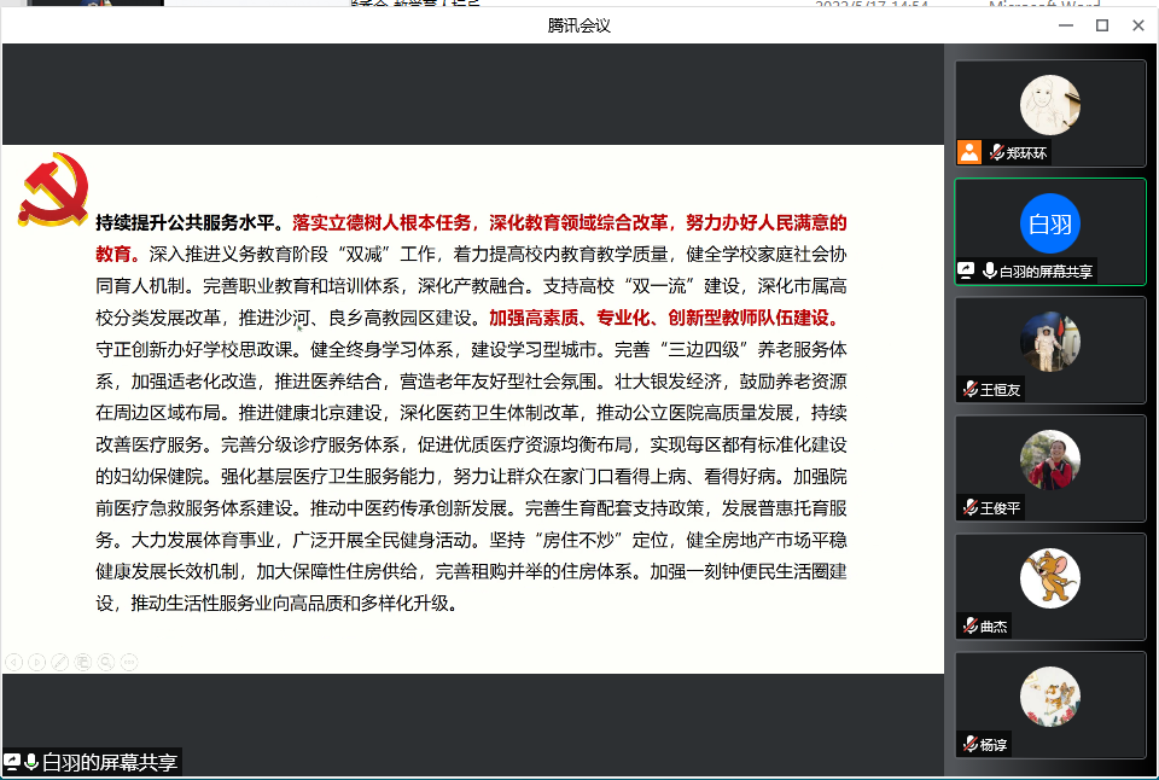Click the muted microphone icon for 杨谆
The height and width of the screenshot is (780, 1159).
pyautogui.click(x=969, y=744)
